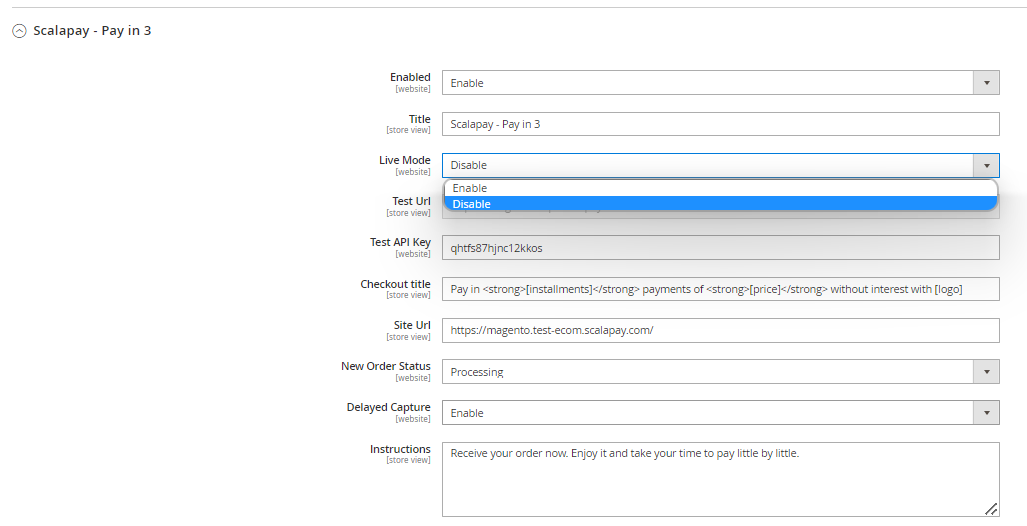Click the Delayed Capture label
Viewport: 1027px width, 526px height.
tap(388, 407)
